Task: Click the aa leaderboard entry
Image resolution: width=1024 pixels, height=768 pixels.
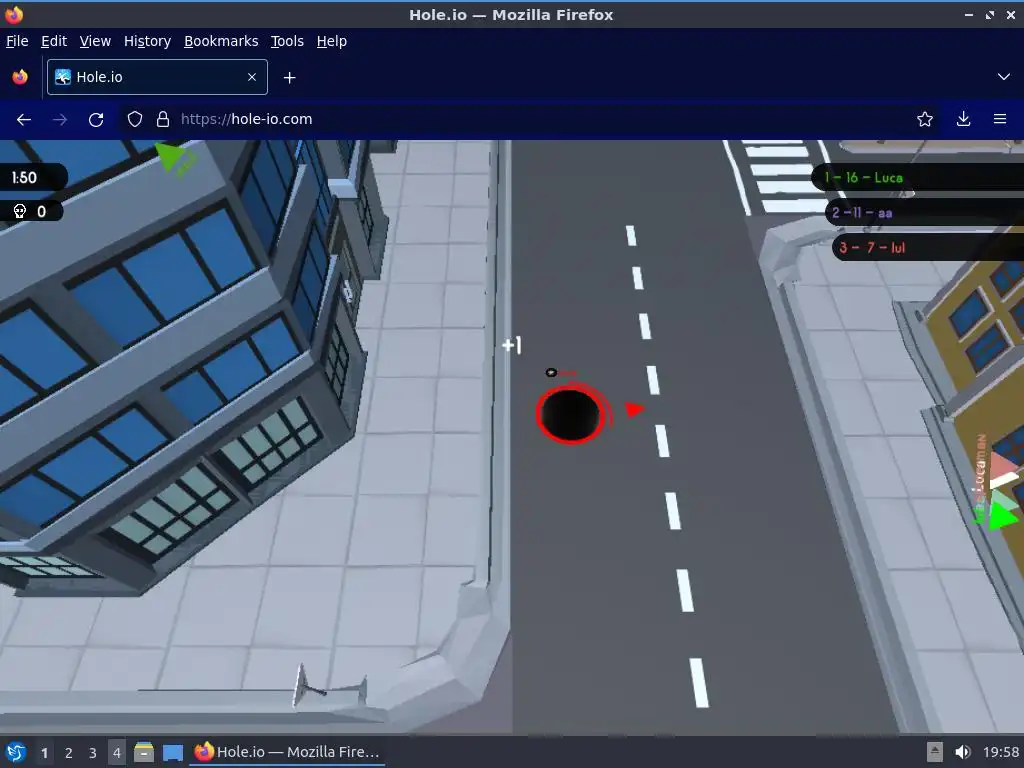Action: [923, 212]
